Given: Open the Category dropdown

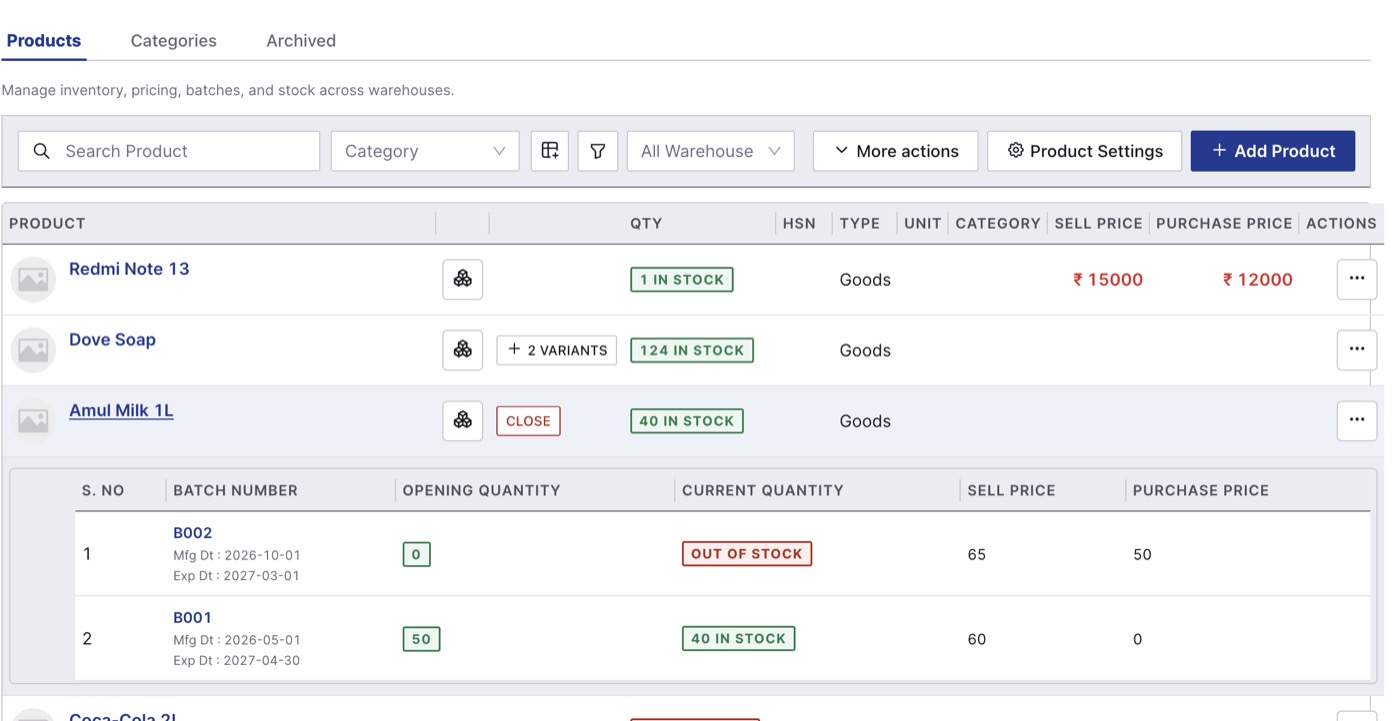Looking at the screenshot, I should pos(425,151).
